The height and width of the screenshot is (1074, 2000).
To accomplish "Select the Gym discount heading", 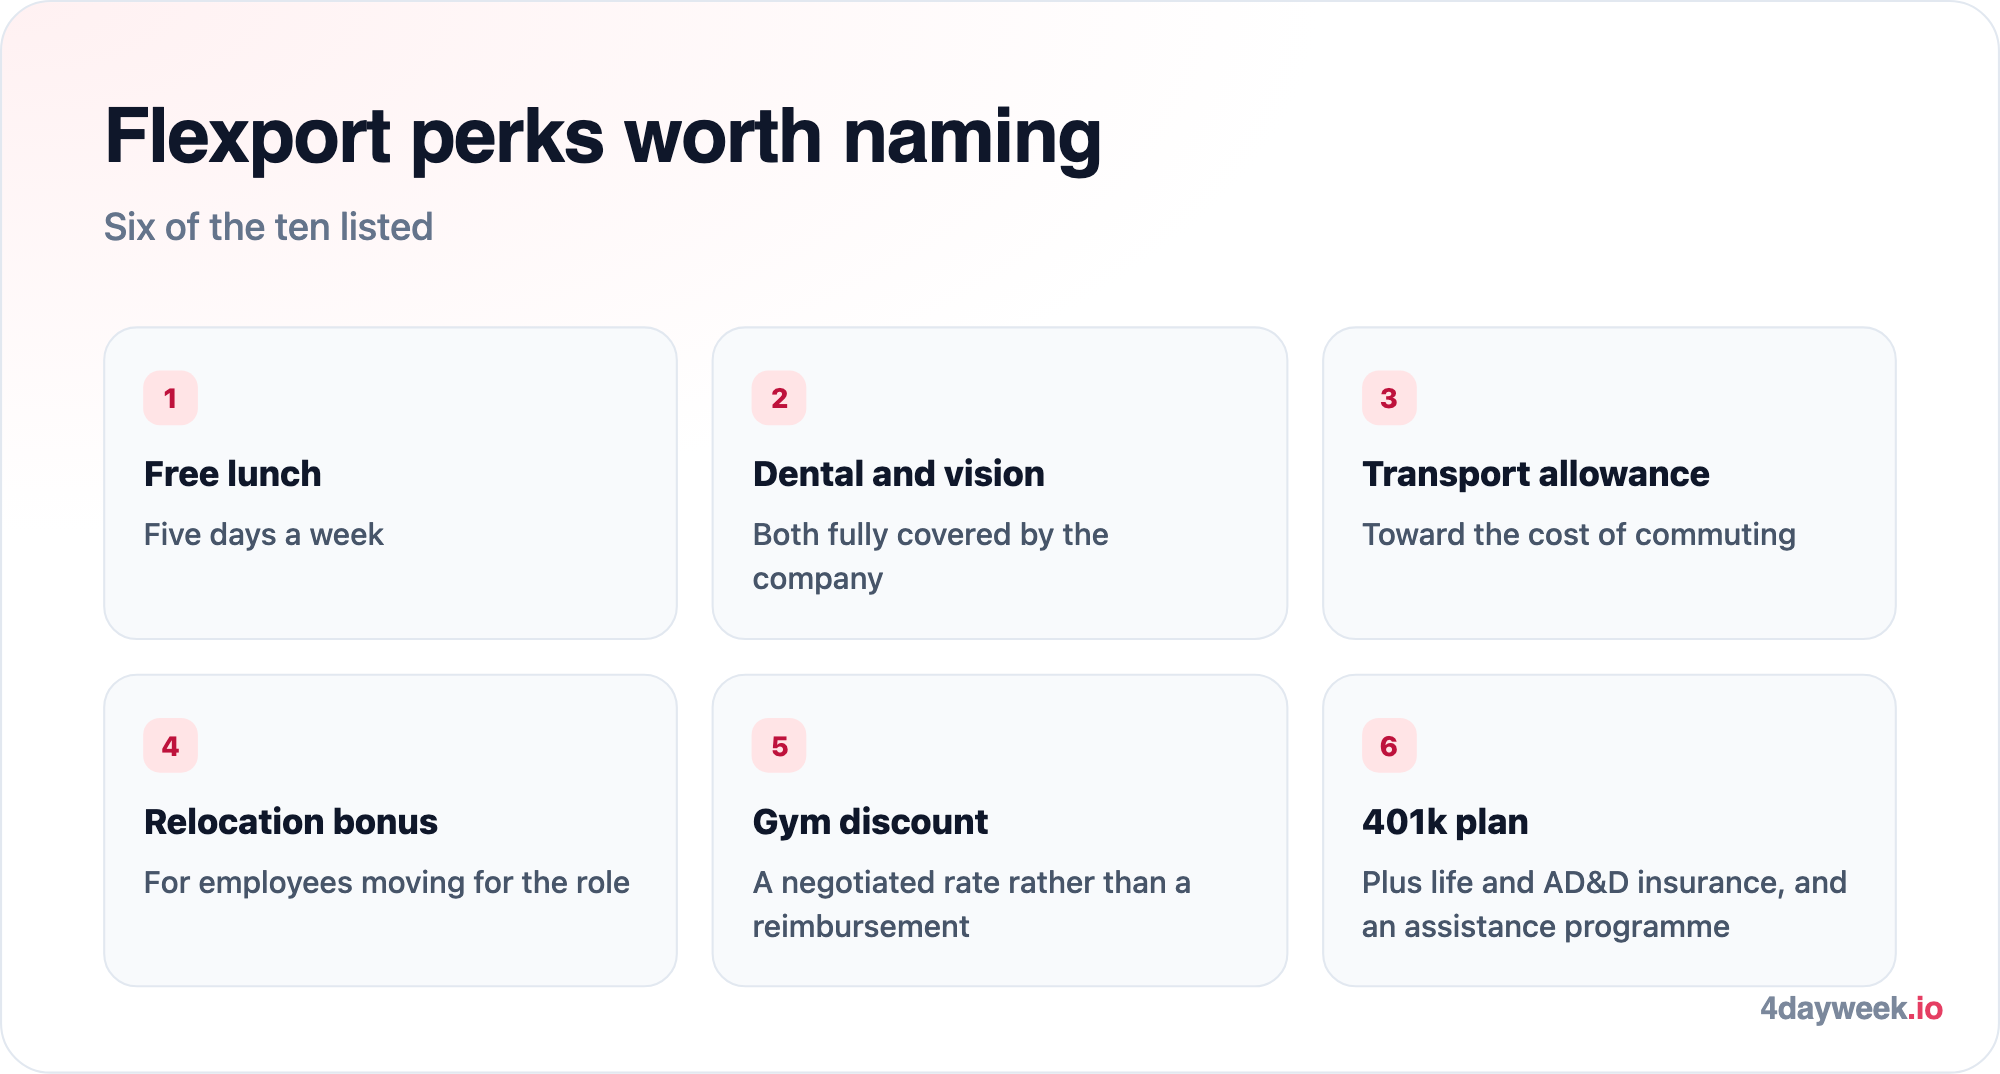I will click(x=870, y=822).
